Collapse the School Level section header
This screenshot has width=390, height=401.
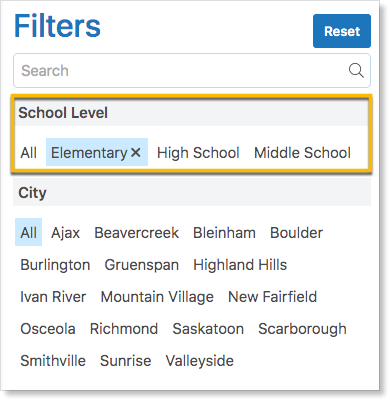pos(192,113)
